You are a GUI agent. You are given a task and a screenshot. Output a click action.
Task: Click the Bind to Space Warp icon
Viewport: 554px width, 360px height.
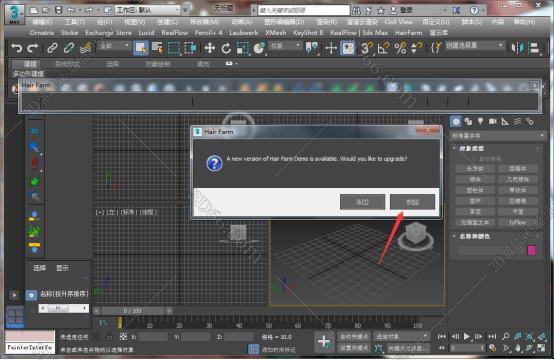[x=86, y=48]
